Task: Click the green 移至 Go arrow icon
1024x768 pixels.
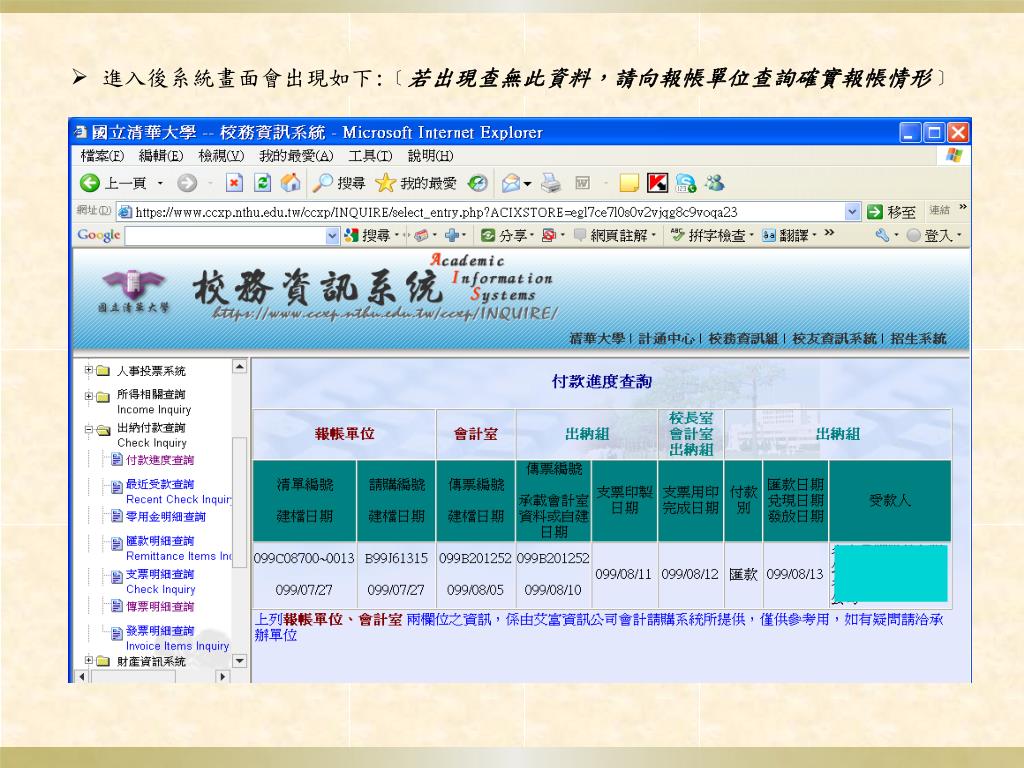Action: 874,212
